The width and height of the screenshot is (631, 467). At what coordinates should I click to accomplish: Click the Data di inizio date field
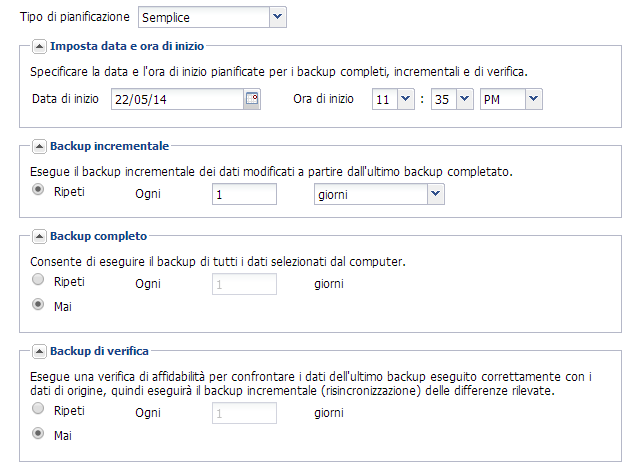[x=176, y=99]
